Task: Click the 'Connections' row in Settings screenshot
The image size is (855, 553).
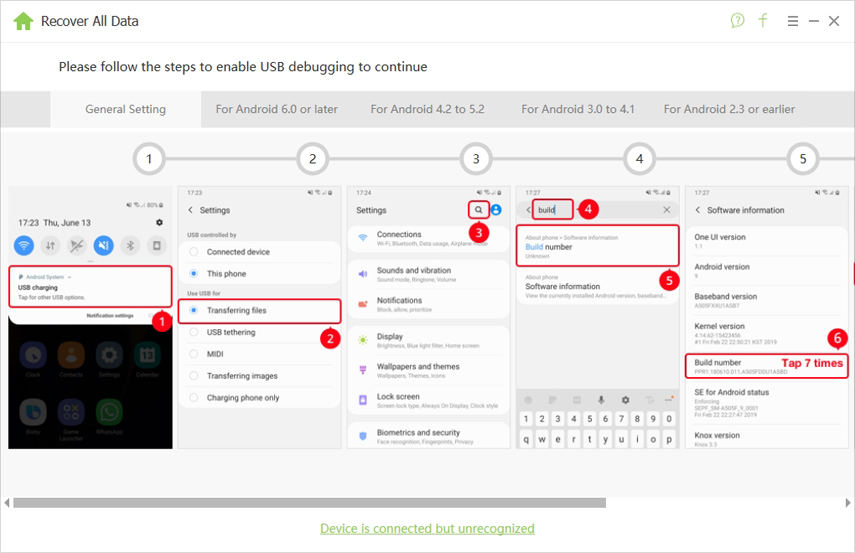Action: click(x=429, y=238)
